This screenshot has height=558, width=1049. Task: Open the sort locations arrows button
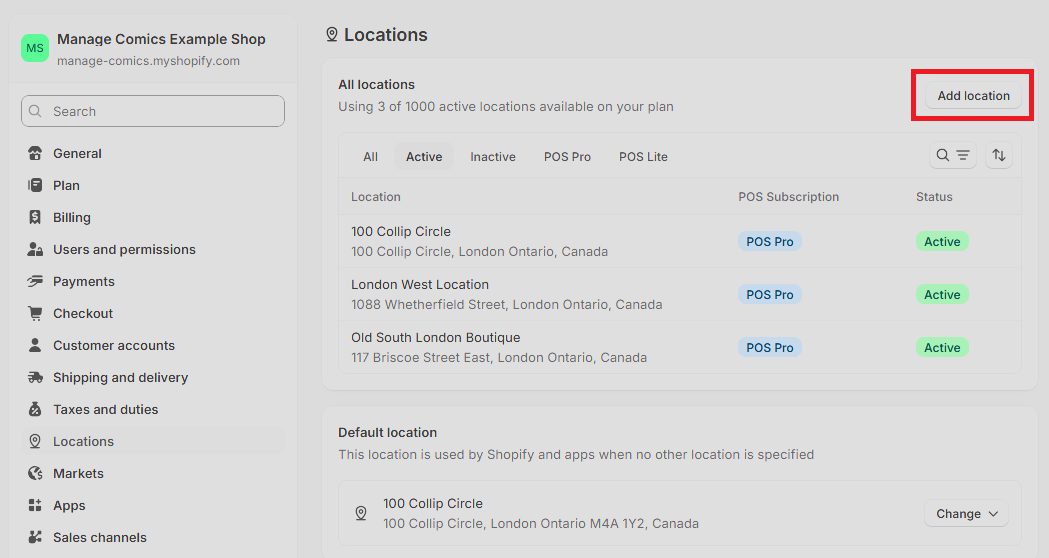999,155
